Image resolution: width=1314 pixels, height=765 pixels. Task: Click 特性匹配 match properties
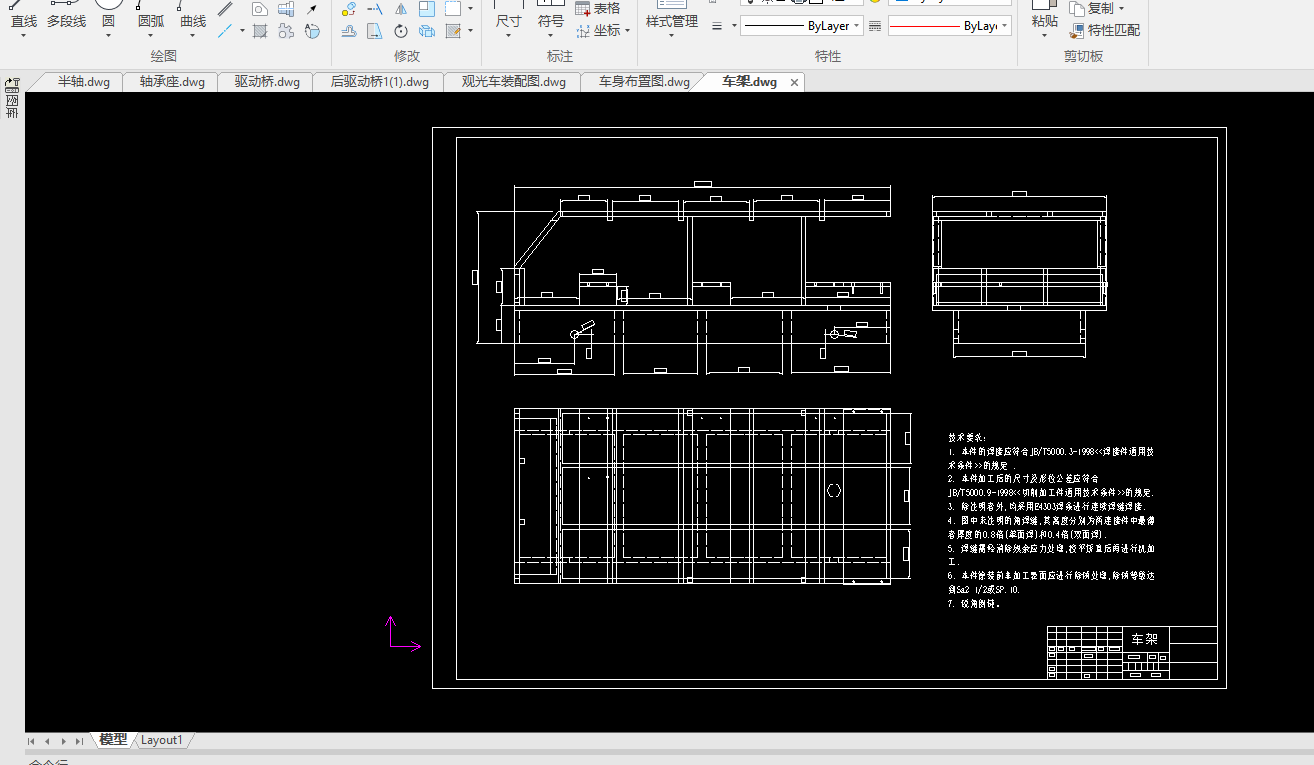tap(1105, 30)
